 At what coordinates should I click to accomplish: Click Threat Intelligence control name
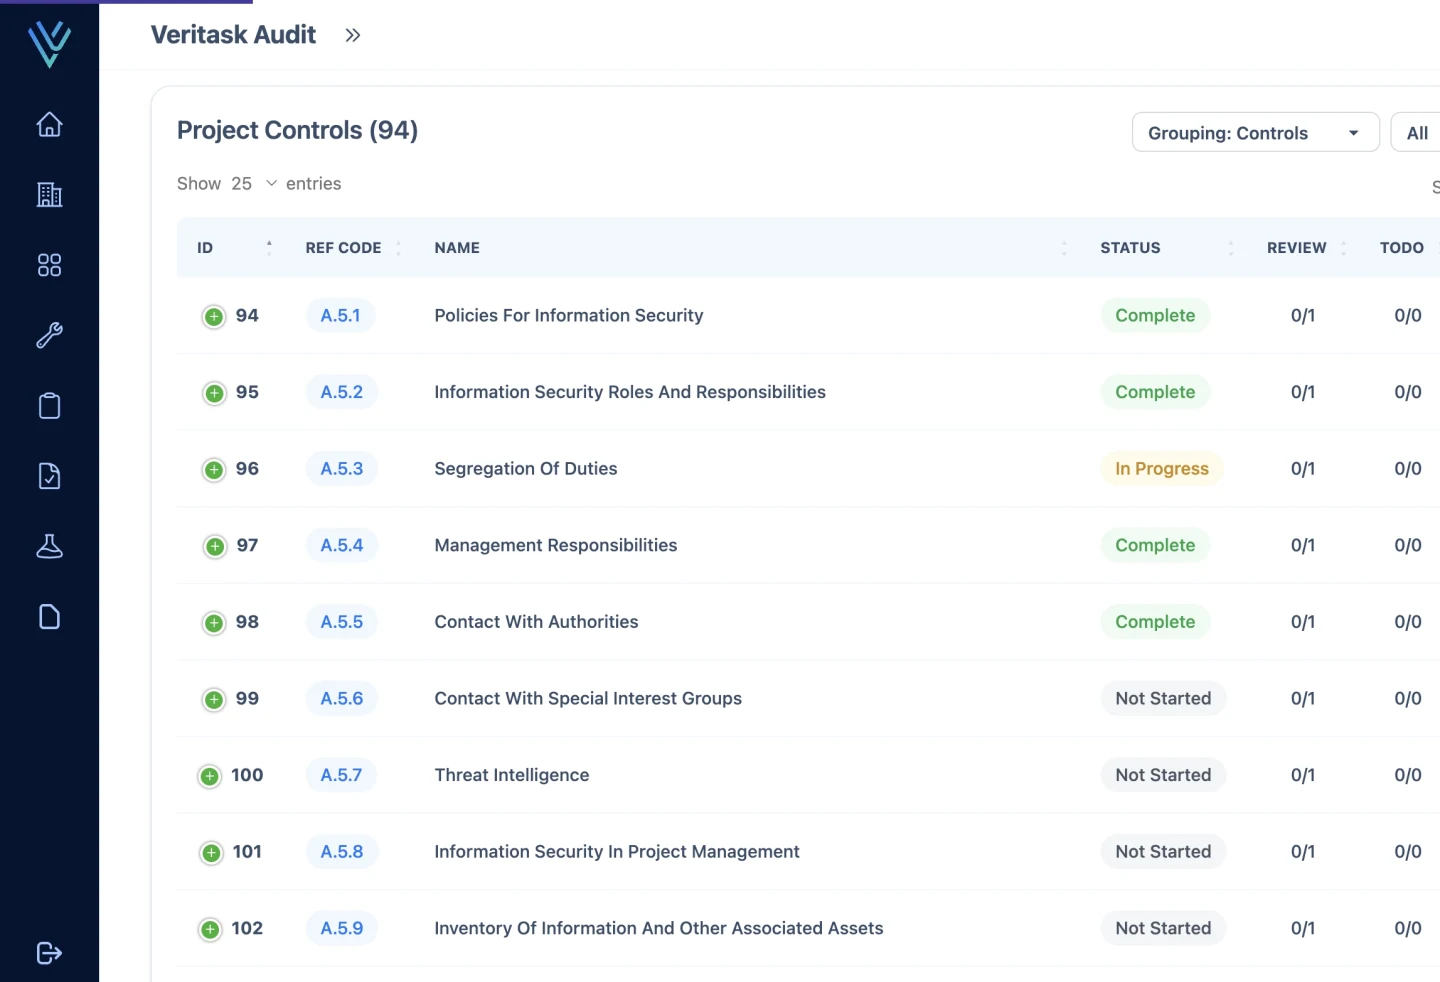(512, 775)
